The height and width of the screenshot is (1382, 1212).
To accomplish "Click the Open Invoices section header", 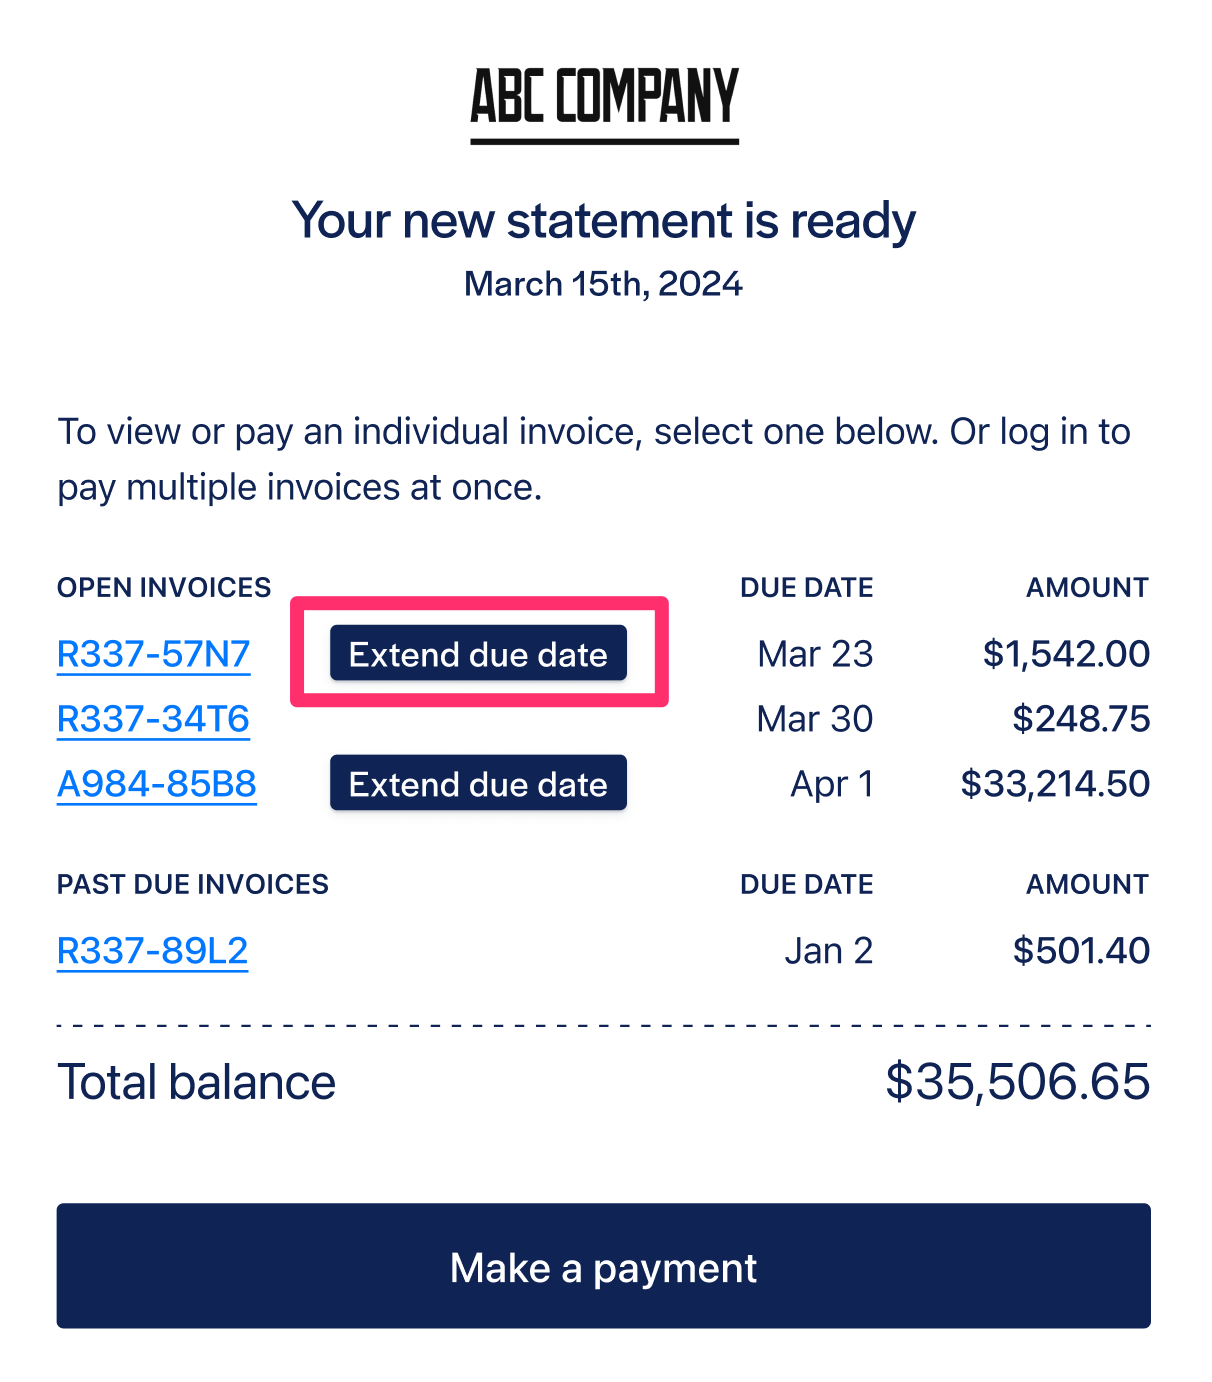I will point(164,587).
